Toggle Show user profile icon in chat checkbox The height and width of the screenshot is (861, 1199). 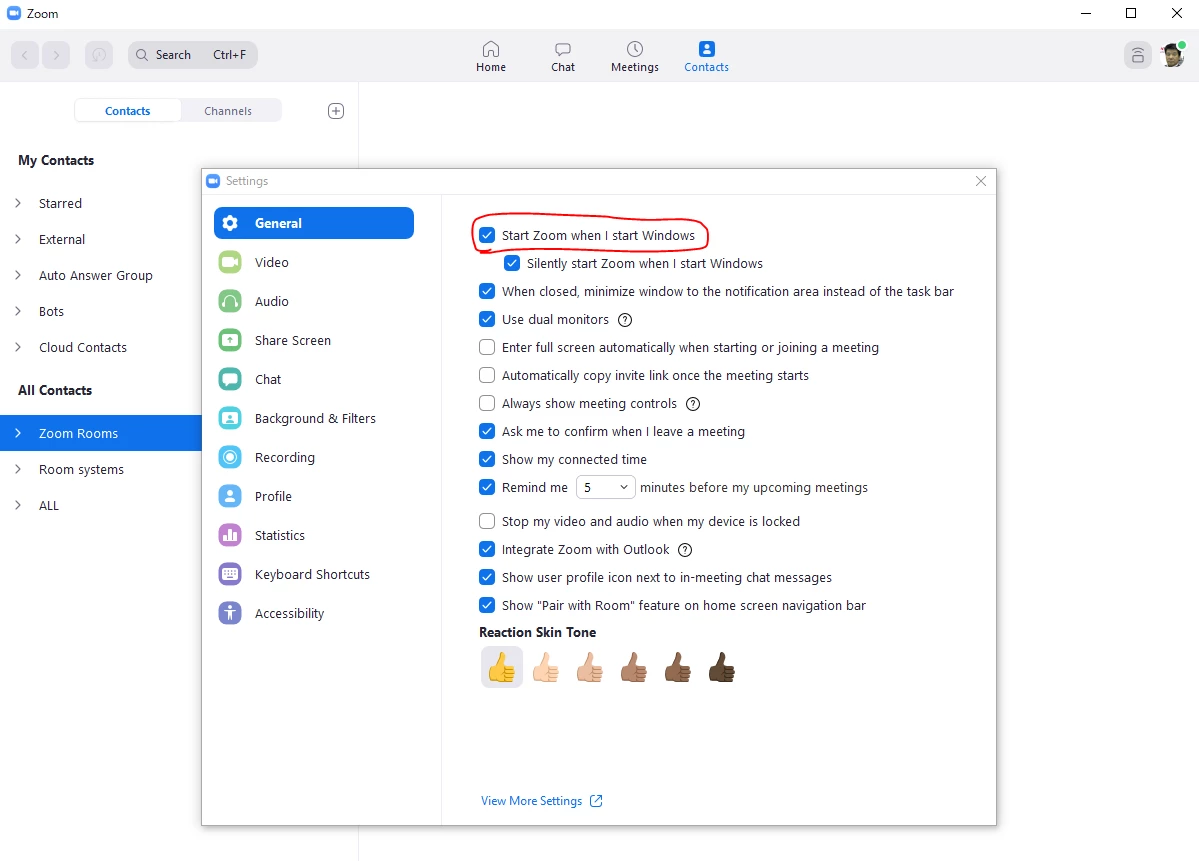coord(487,577)
